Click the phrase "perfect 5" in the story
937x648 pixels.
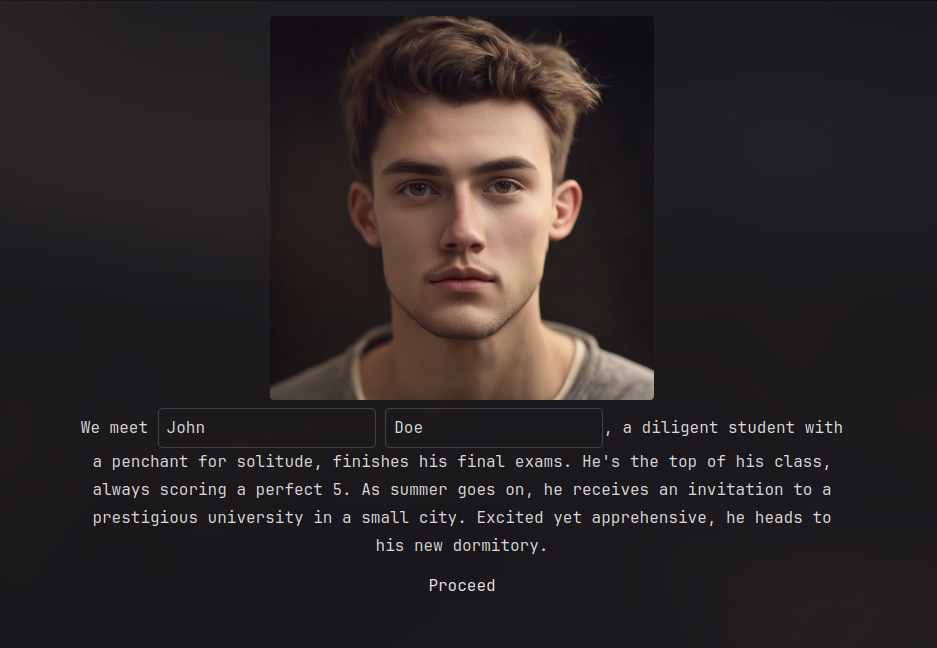[304, 490]
